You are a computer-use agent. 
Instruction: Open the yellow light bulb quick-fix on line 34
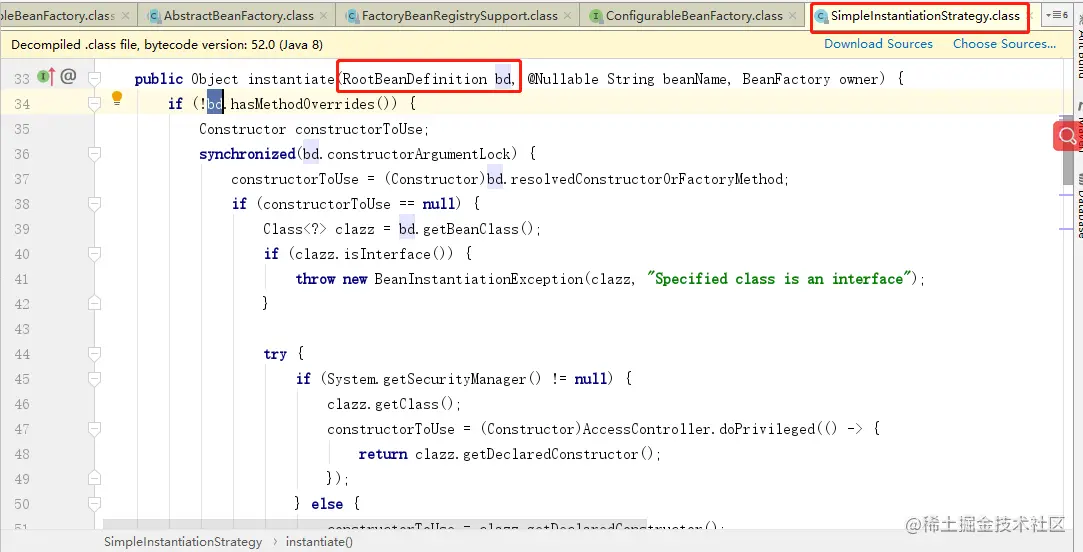[117, 98]
